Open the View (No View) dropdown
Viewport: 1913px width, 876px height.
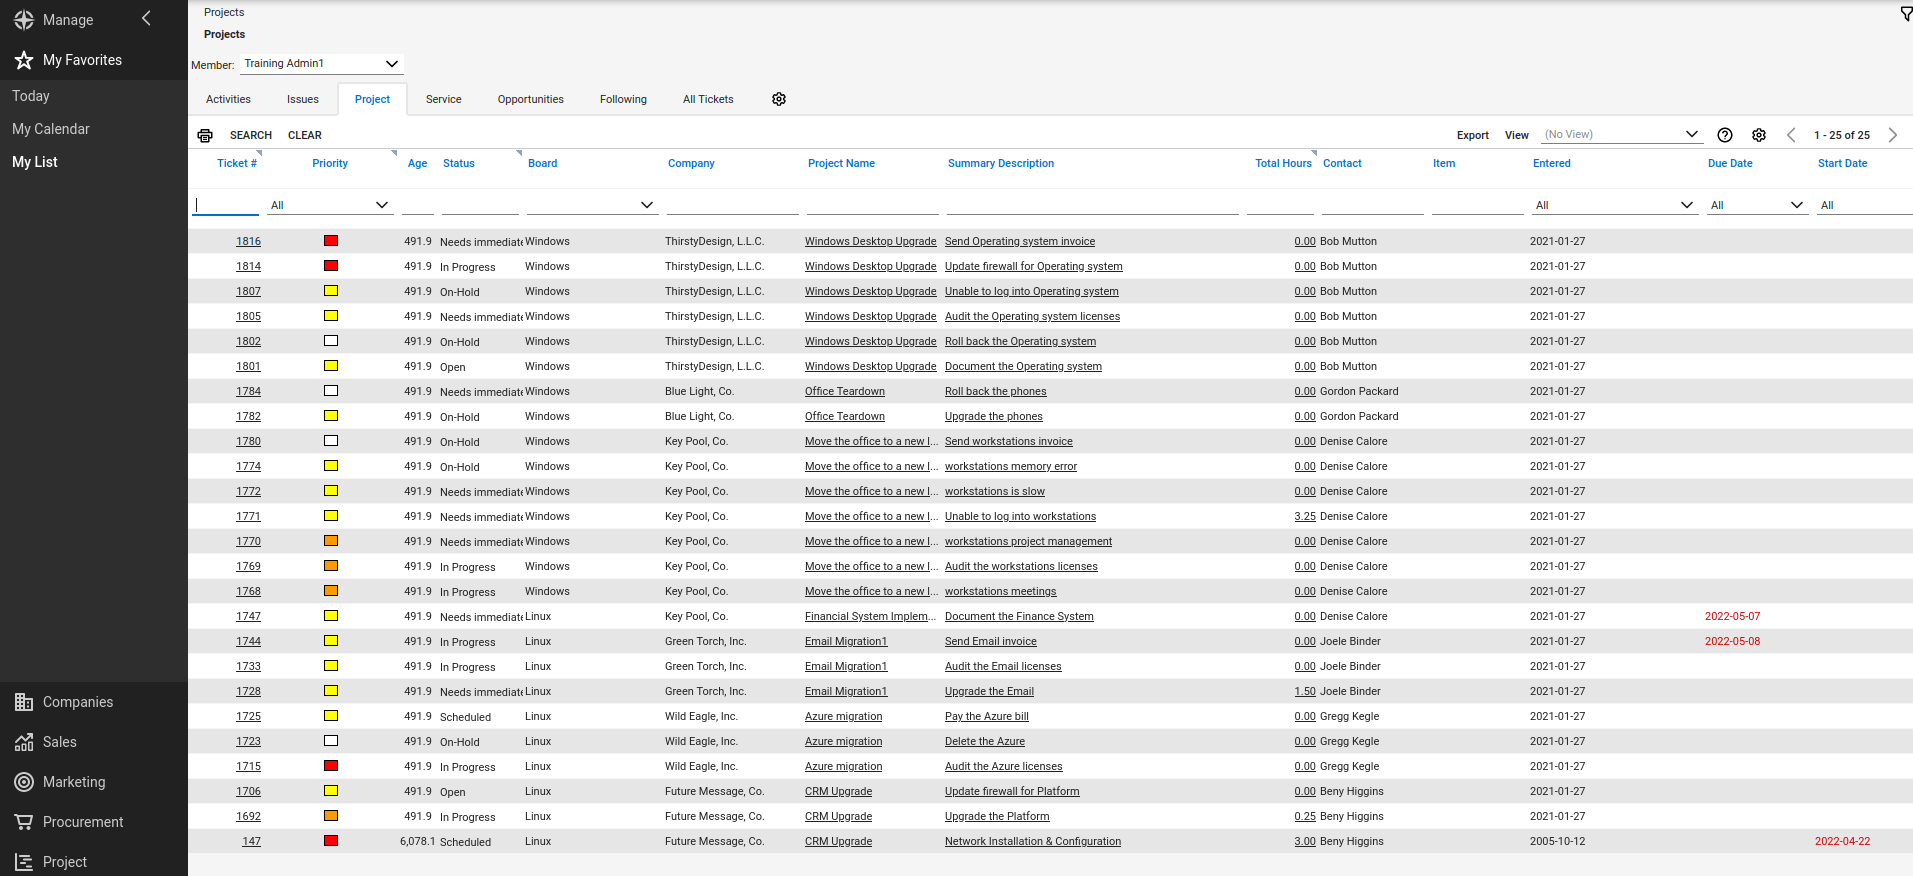click(x=1621, y=134)
